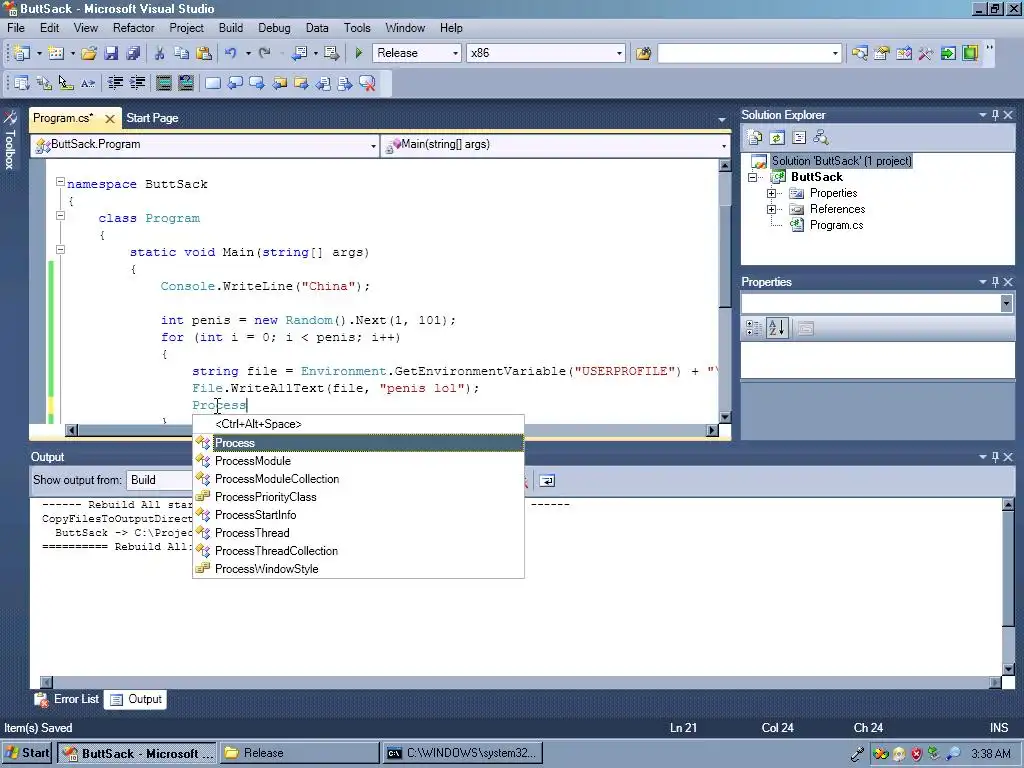Open the Start Page green arrow icon
This screenshot has width=1024, height=768.
948,53
